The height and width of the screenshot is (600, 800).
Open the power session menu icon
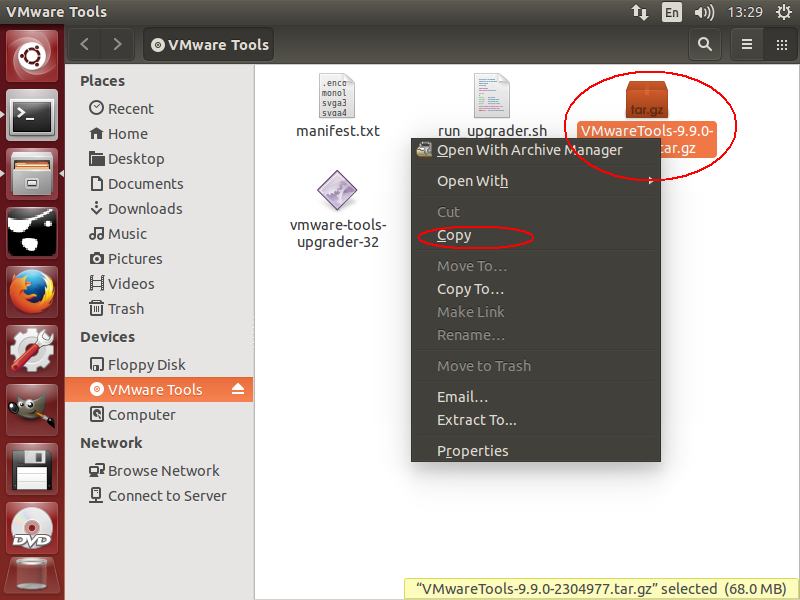coord(783,12)
